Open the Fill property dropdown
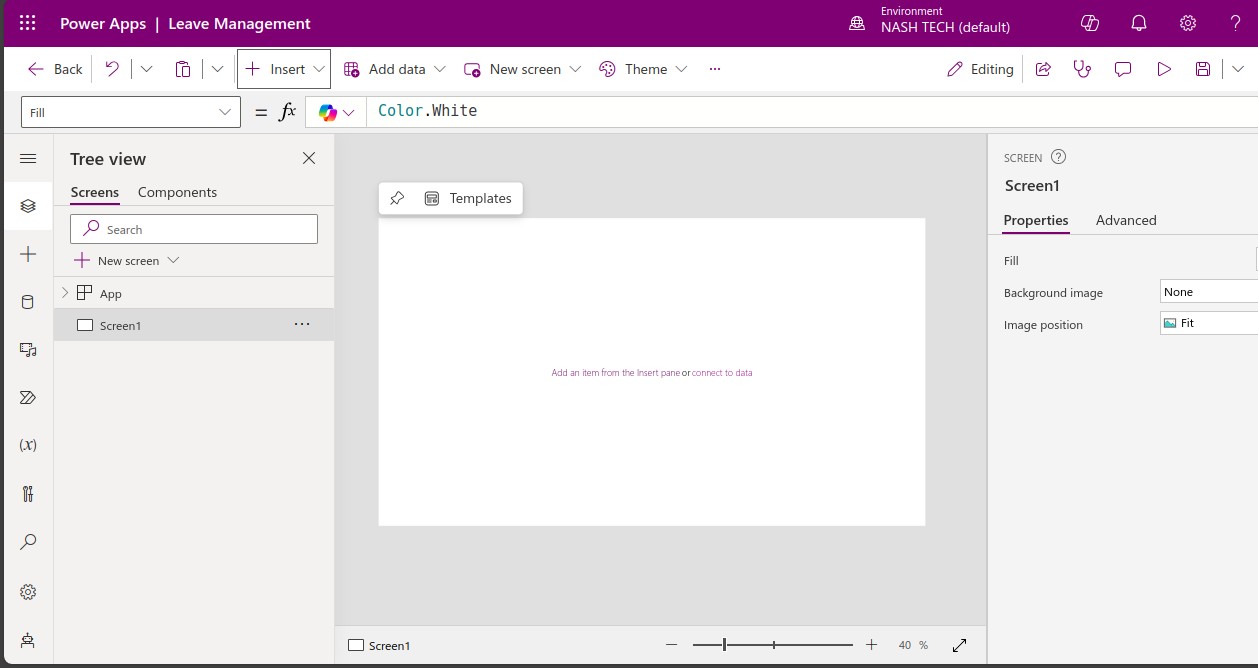Viewport: 1258px width, 668px height. click(x=130, y=112)
